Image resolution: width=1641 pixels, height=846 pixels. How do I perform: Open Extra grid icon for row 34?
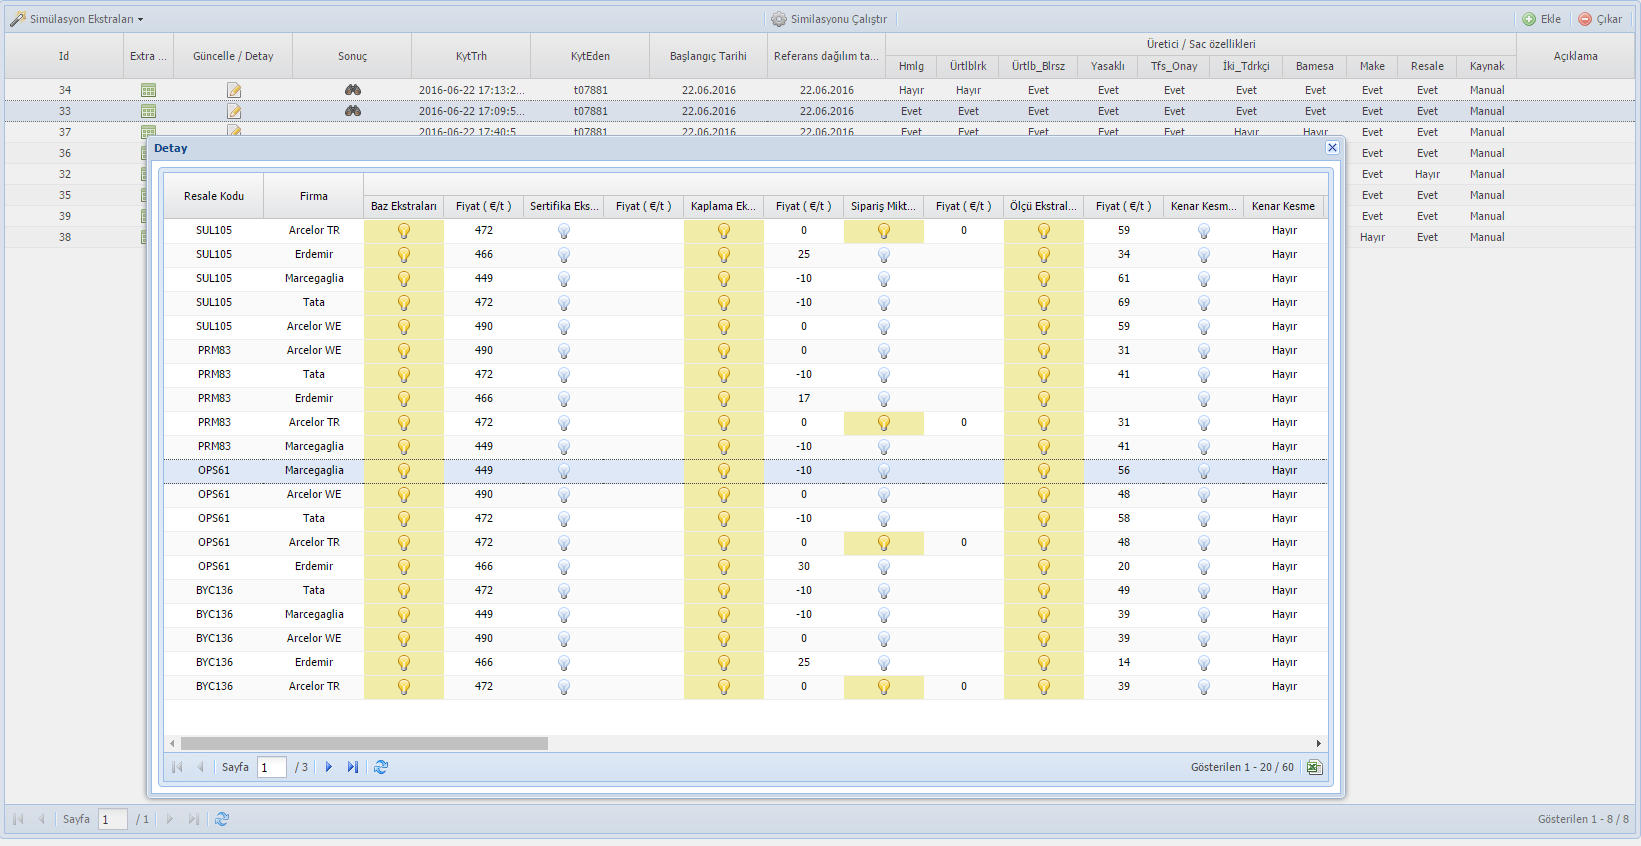click(x=149, y=90)
